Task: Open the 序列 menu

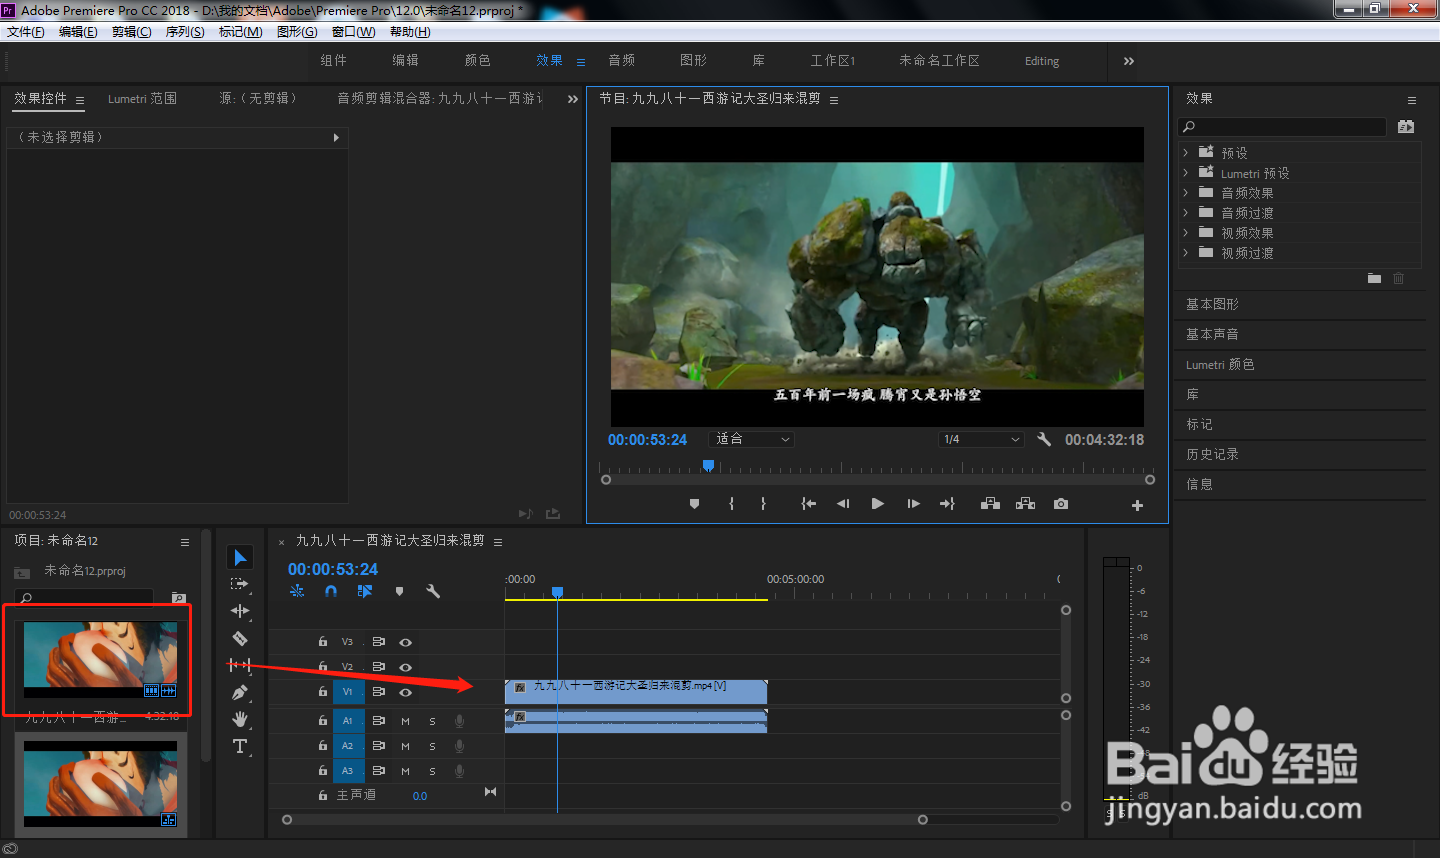Action: point(185,32)
